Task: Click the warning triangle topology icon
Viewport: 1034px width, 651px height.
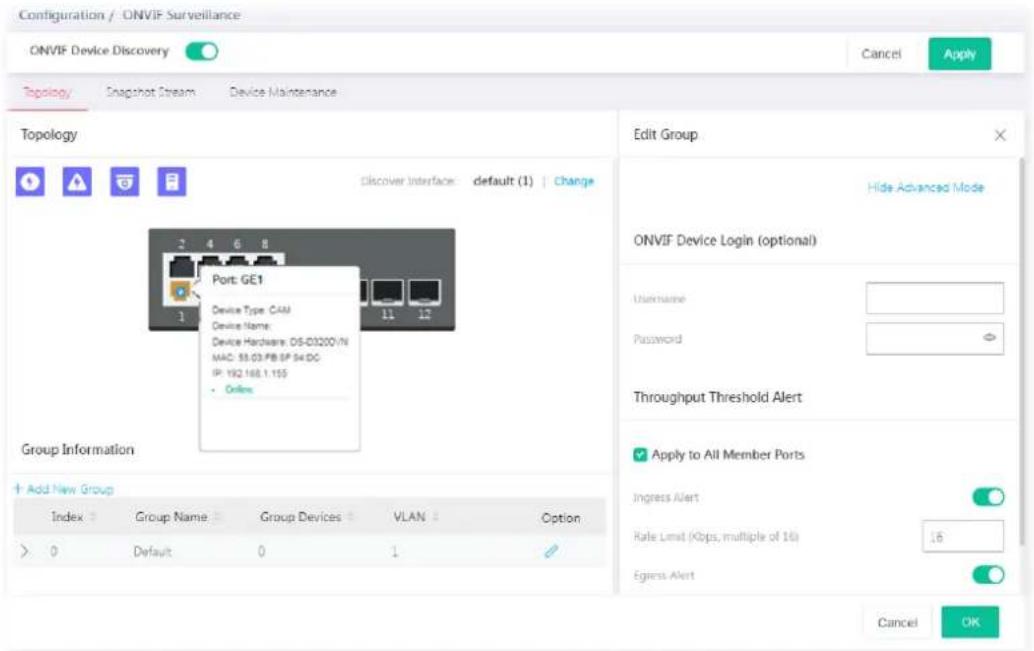Action: coord(77,181)
